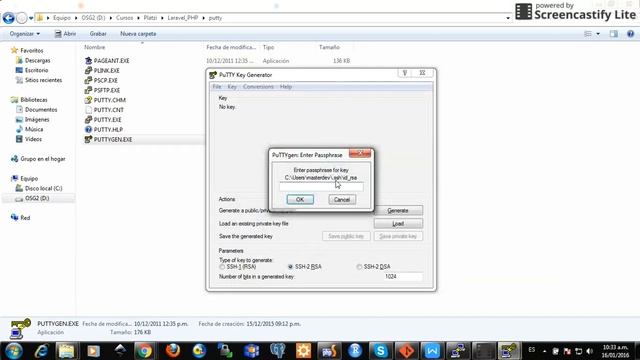Open Explorer help question mark icon
This screenshot has width=640, height=360.
pyautogui.click(x=630, y=34)
